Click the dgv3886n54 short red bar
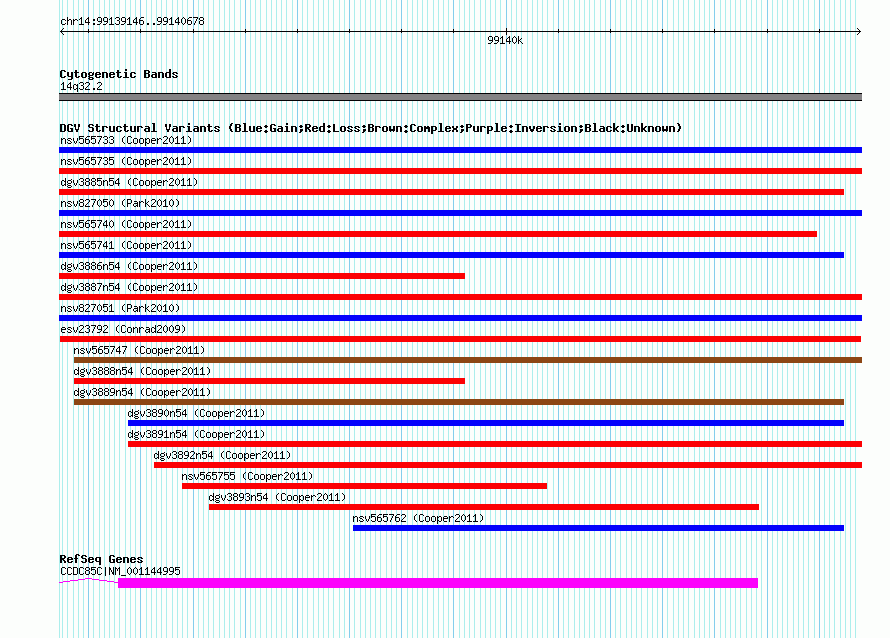This screenshot has width=890, height=638. tap(262, 276)
